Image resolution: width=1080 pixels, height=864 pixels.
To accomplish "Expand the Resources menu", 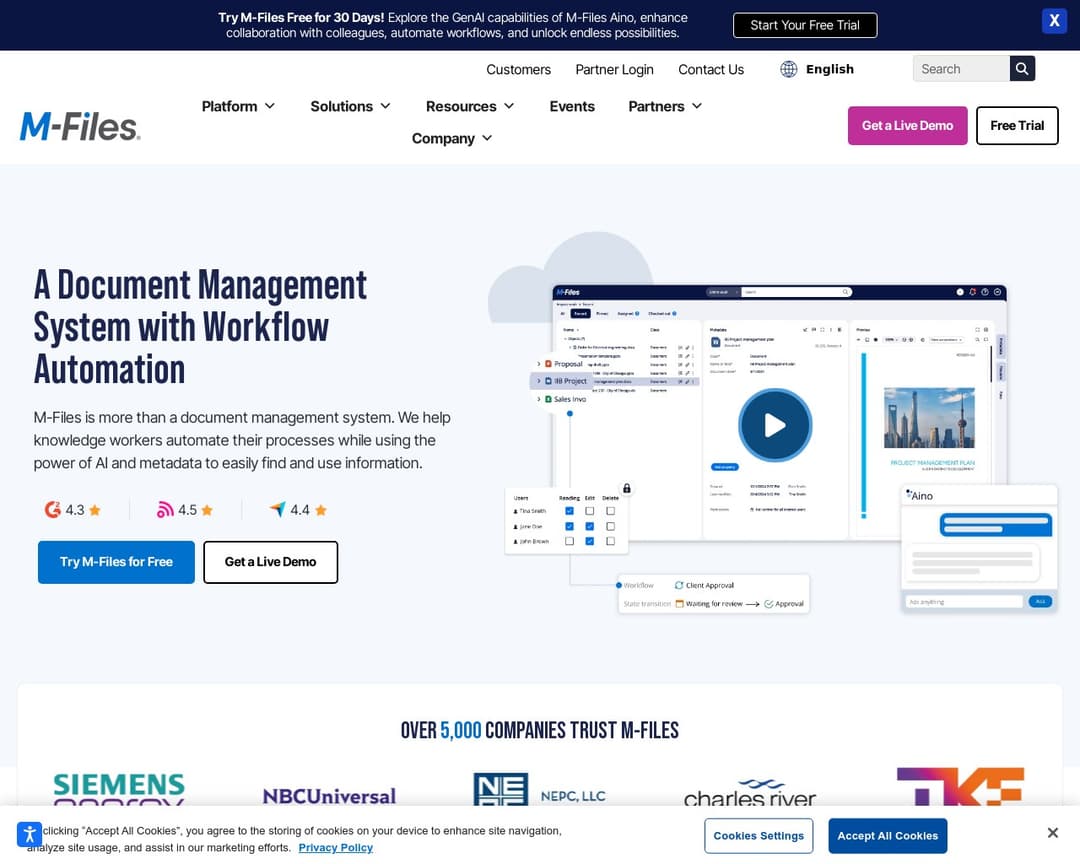I will click(x=470, y=106).
